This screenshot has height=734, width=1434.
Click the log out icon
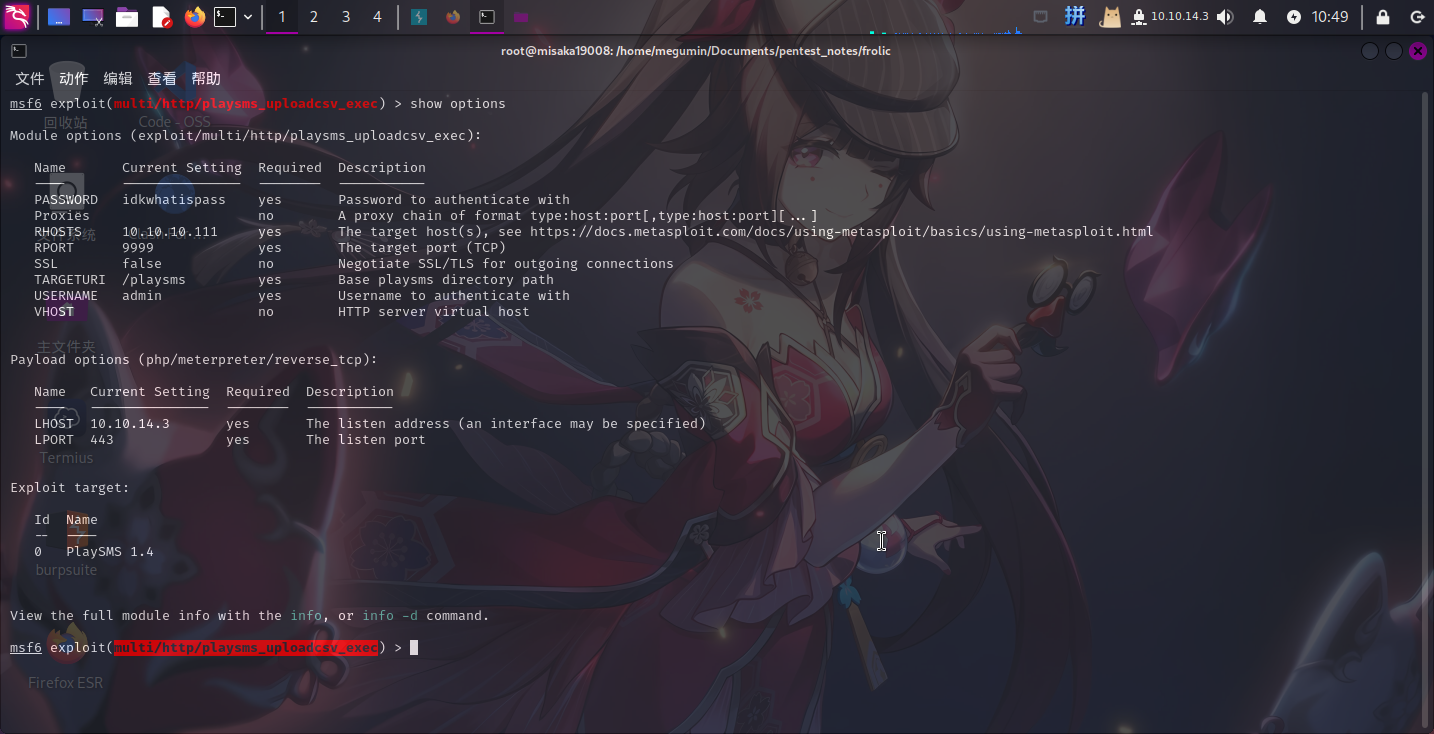pos(1416,17)
